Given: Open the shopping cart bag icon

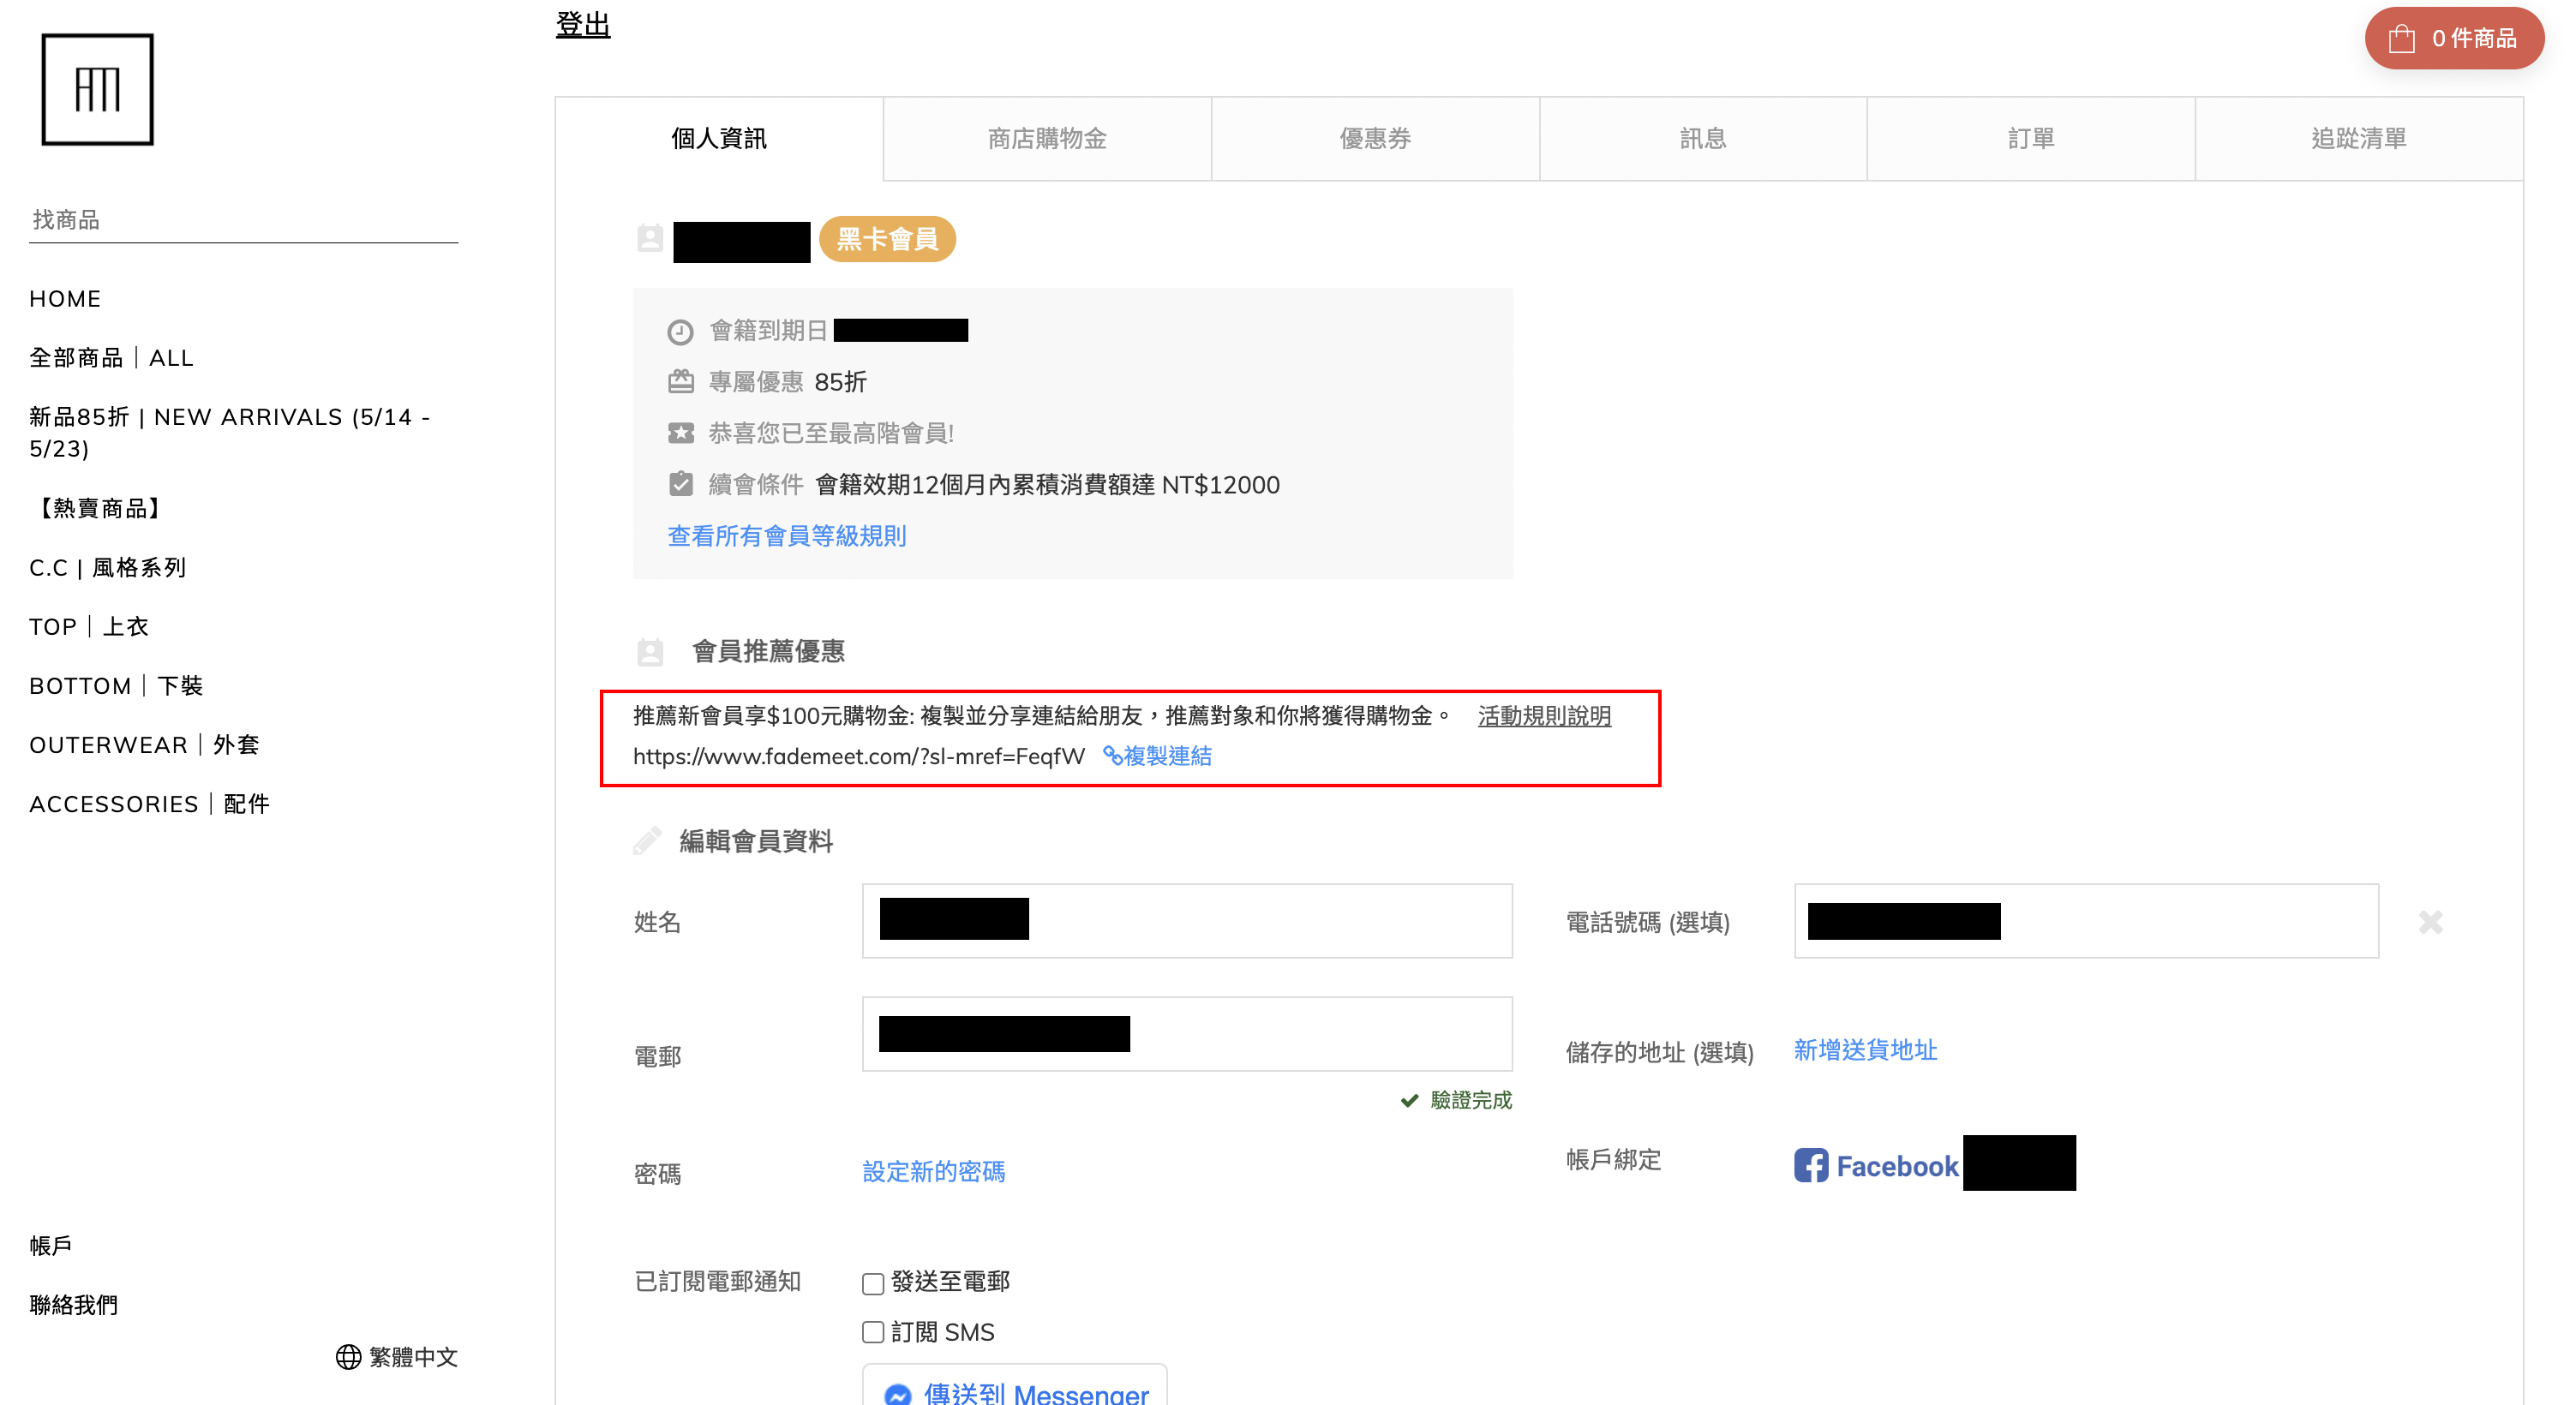Looking at the screenshot, I should [x=2401, y=39].
